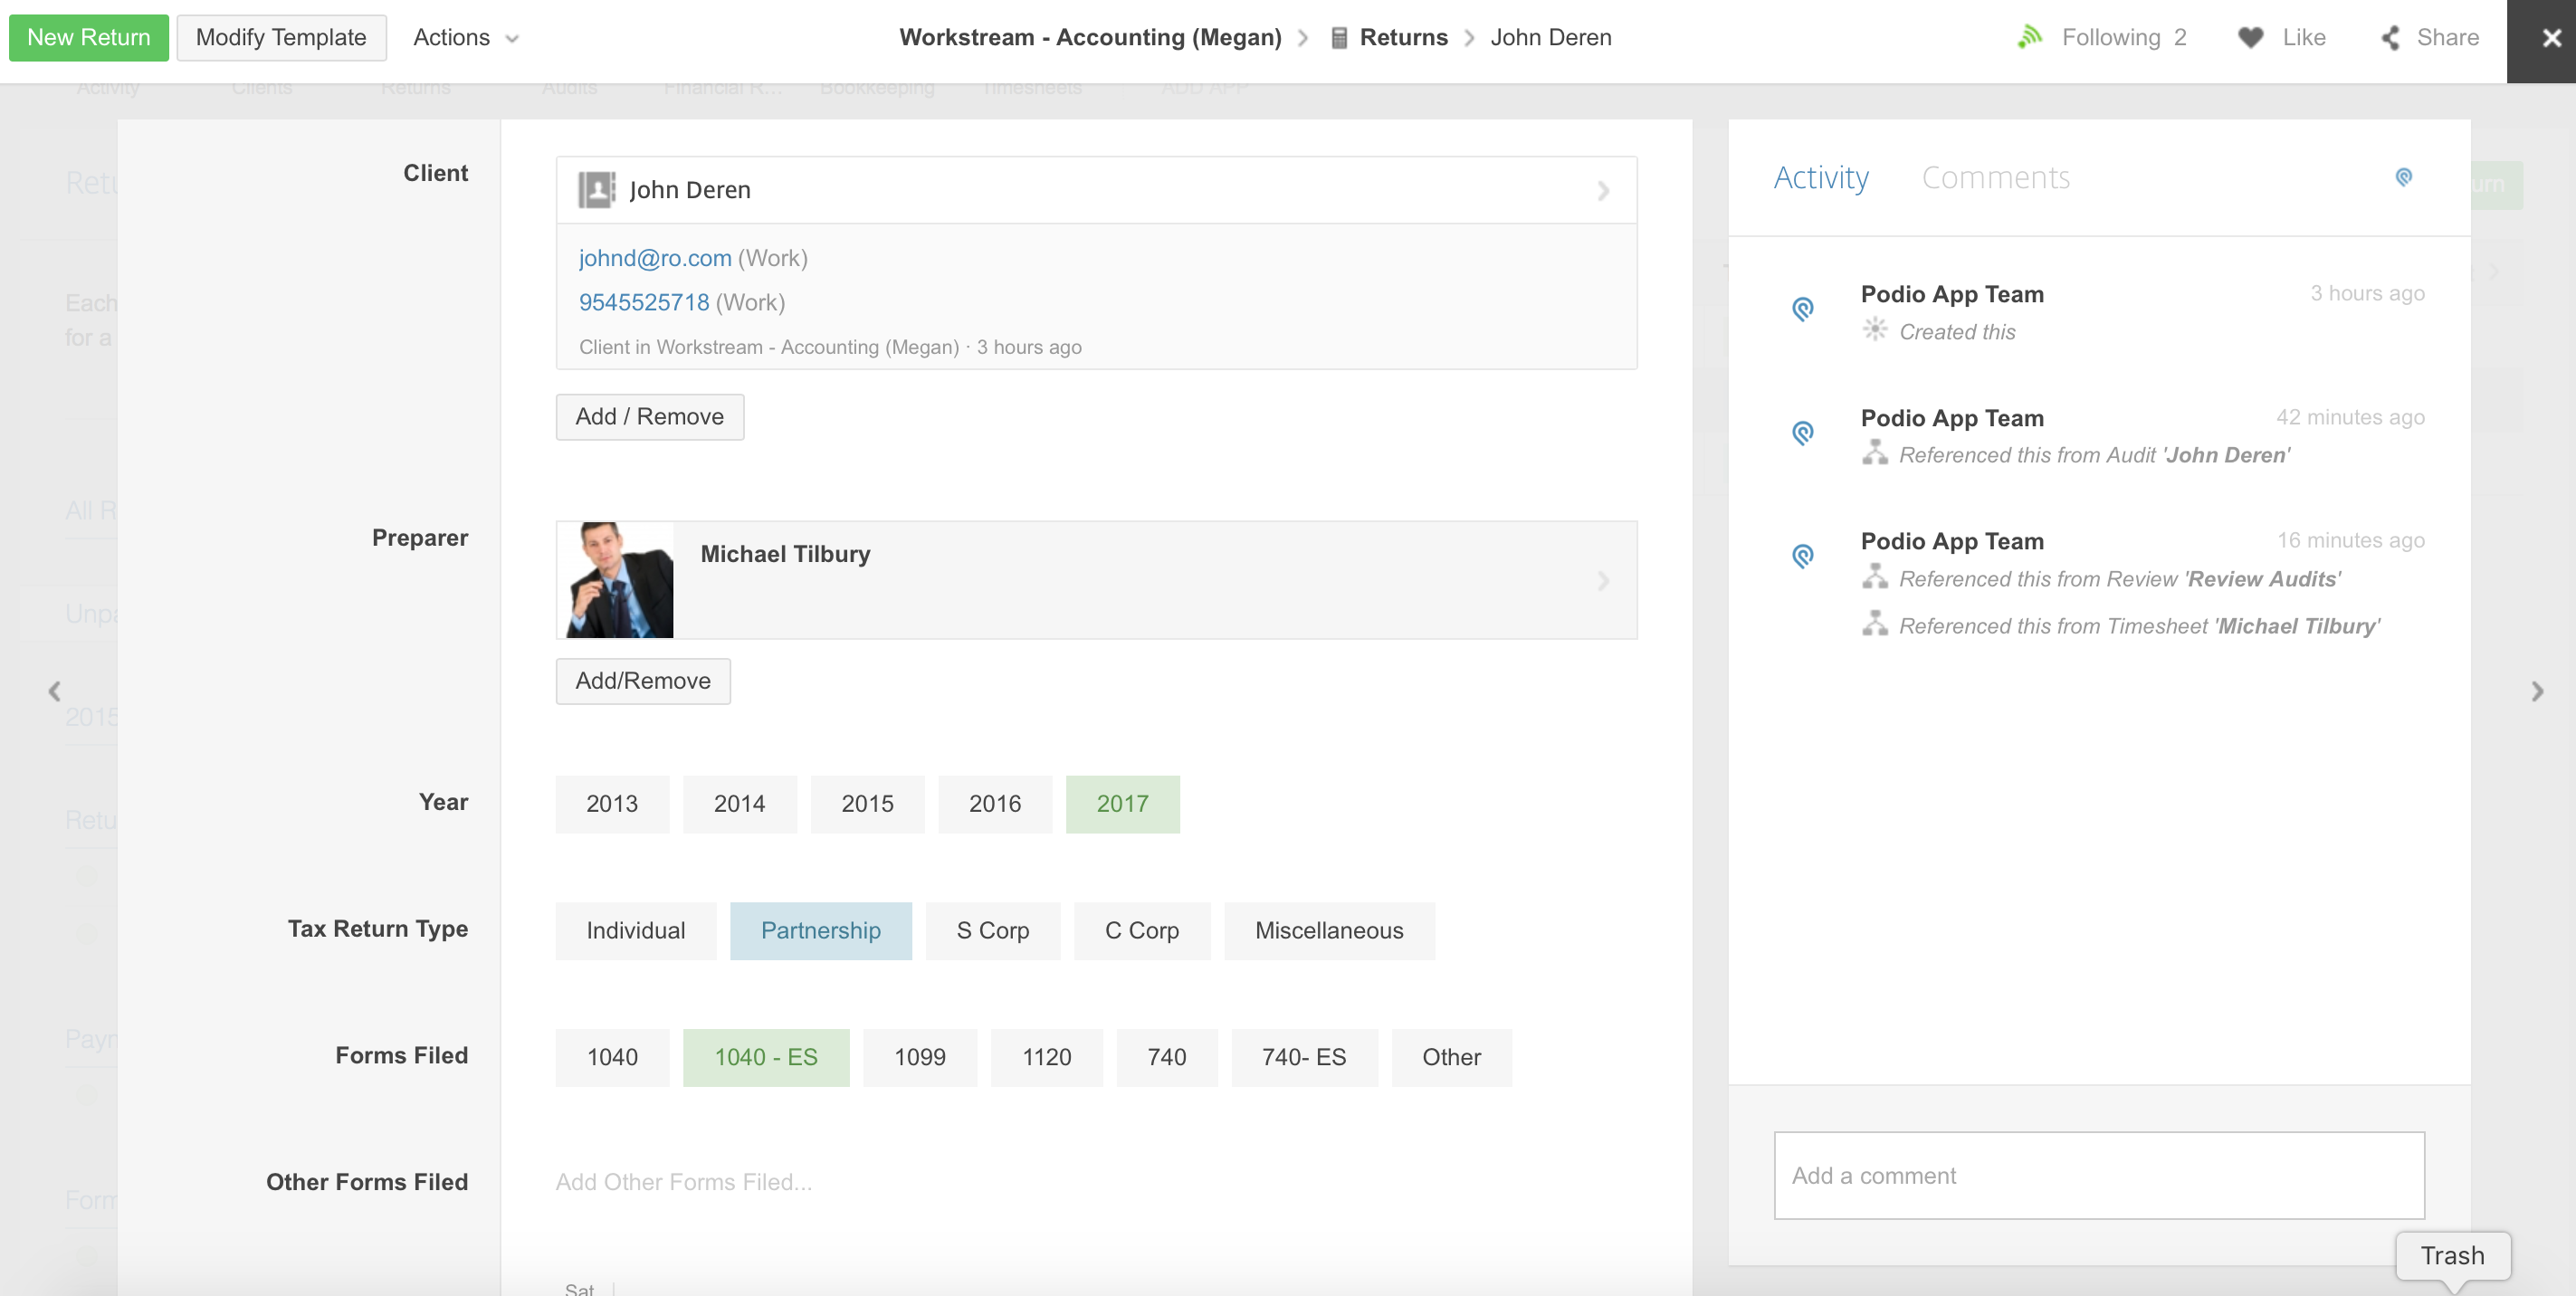
Task: Click the Returns calculator icon in breadcrumb
Action: 1339,37
